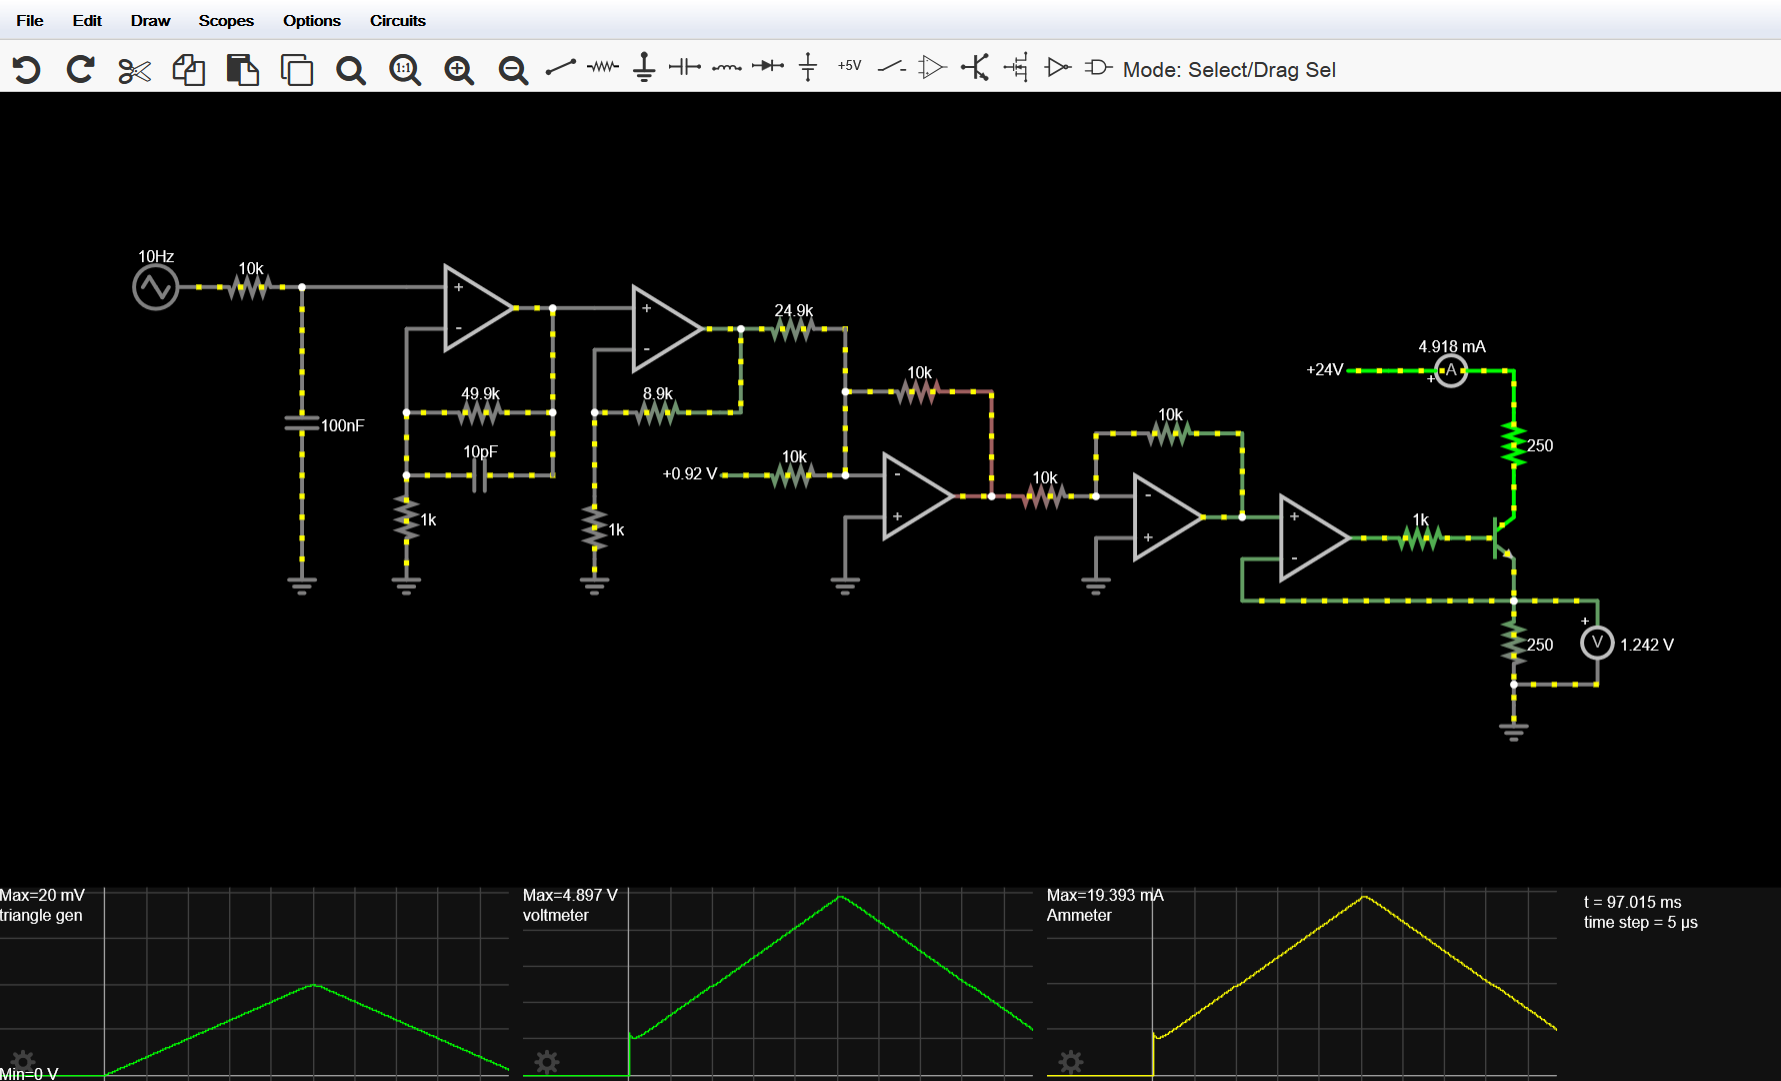Open Ammeter scope settings gear
This screenshot has width=1781, height=1081.
[x=1070, y=1061]
